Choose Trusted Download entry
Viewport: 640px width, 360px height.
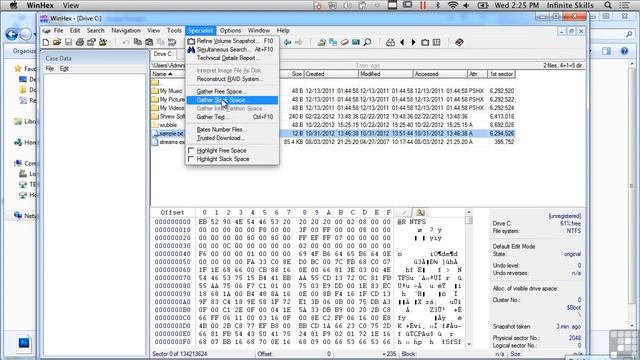(232, 138)
